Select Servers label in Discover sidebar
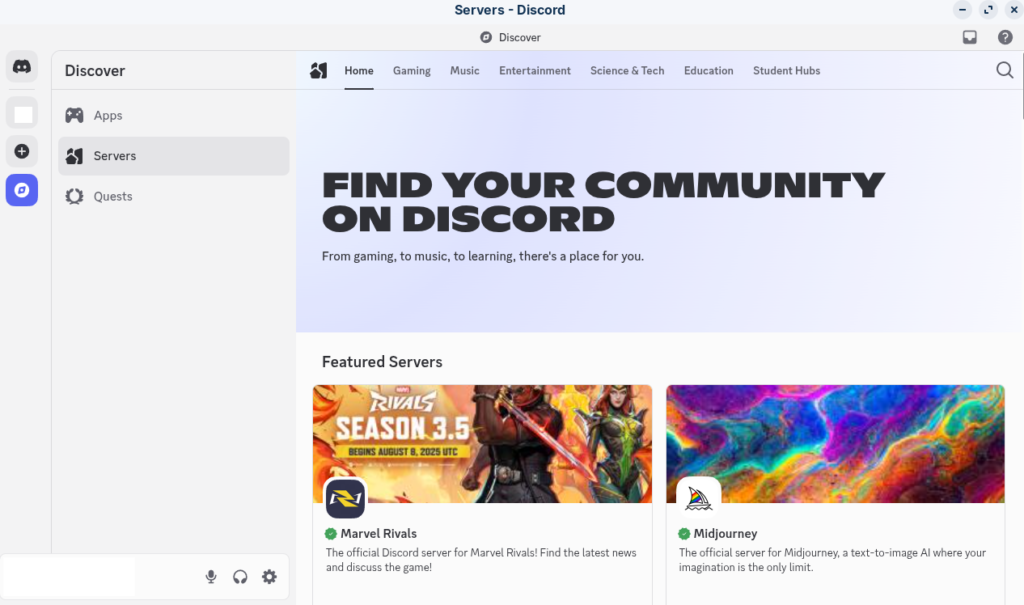Screen dimensions: 1024x605 (x=115, y=156)
